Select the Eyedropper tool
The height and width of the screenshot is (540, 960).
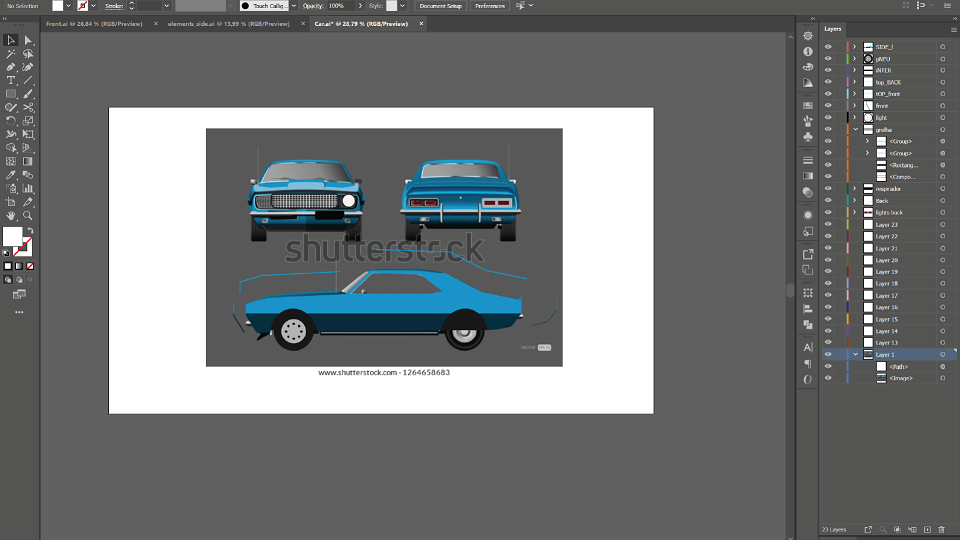click(10, 175)
